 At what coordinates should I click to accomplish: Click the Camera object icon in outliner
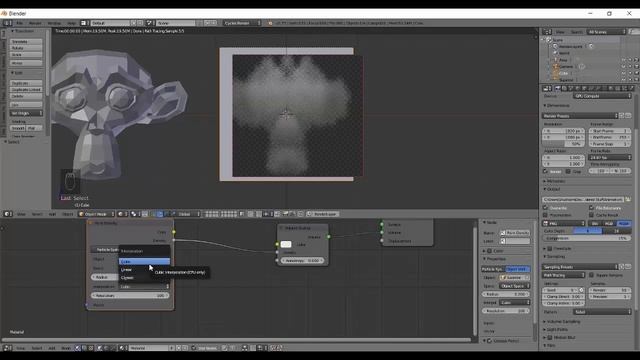[556, 67]
